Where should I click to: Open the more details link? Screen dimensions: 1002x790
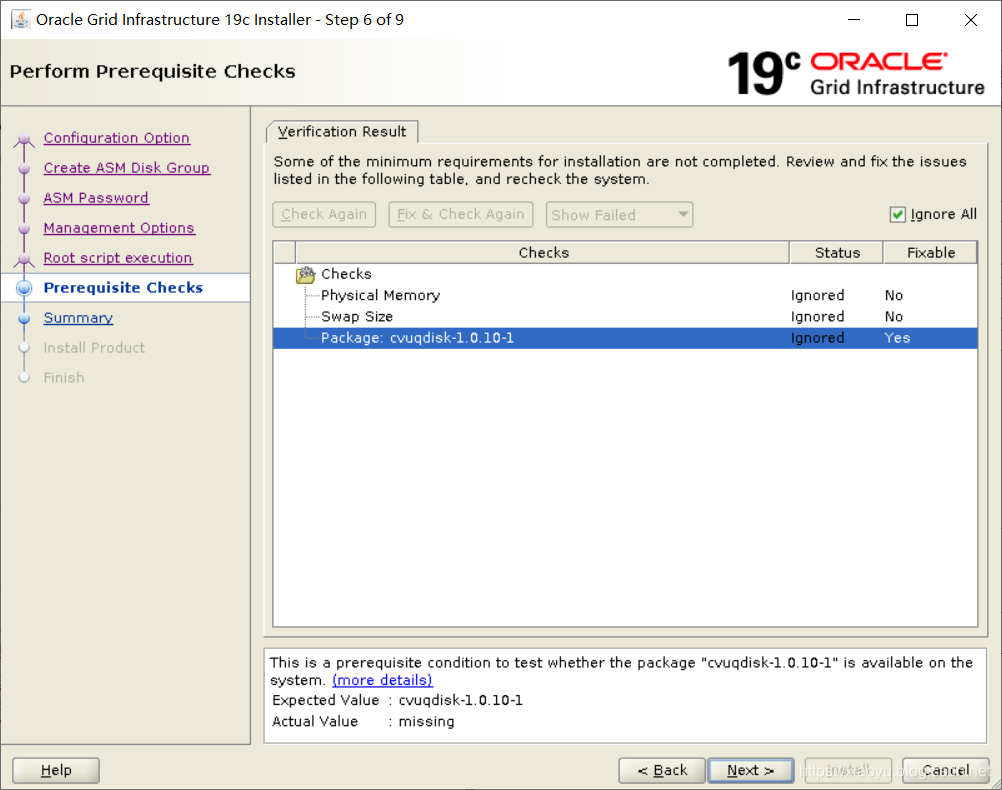click(382, 681)
